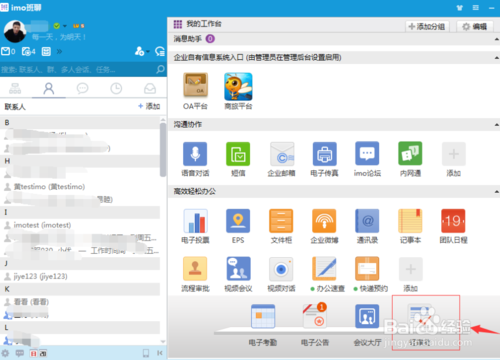
Task: Click the search contacts input field
Action: pos(77,69)
